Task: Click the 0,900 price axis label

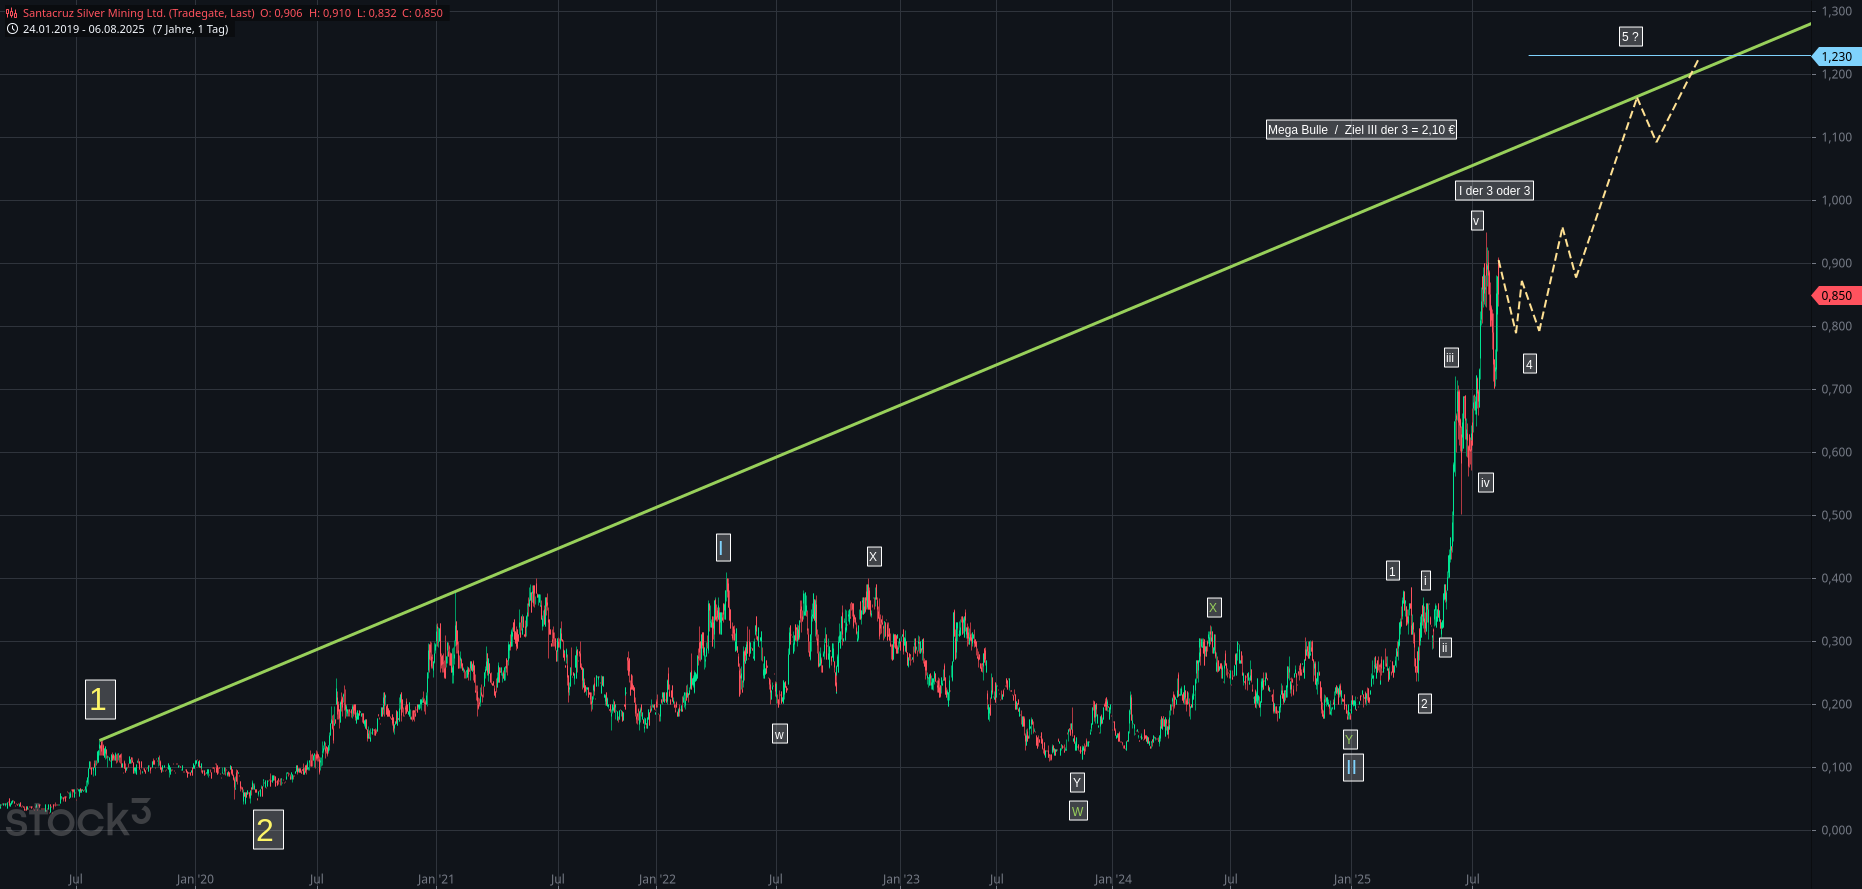Action: [1836, 263]
